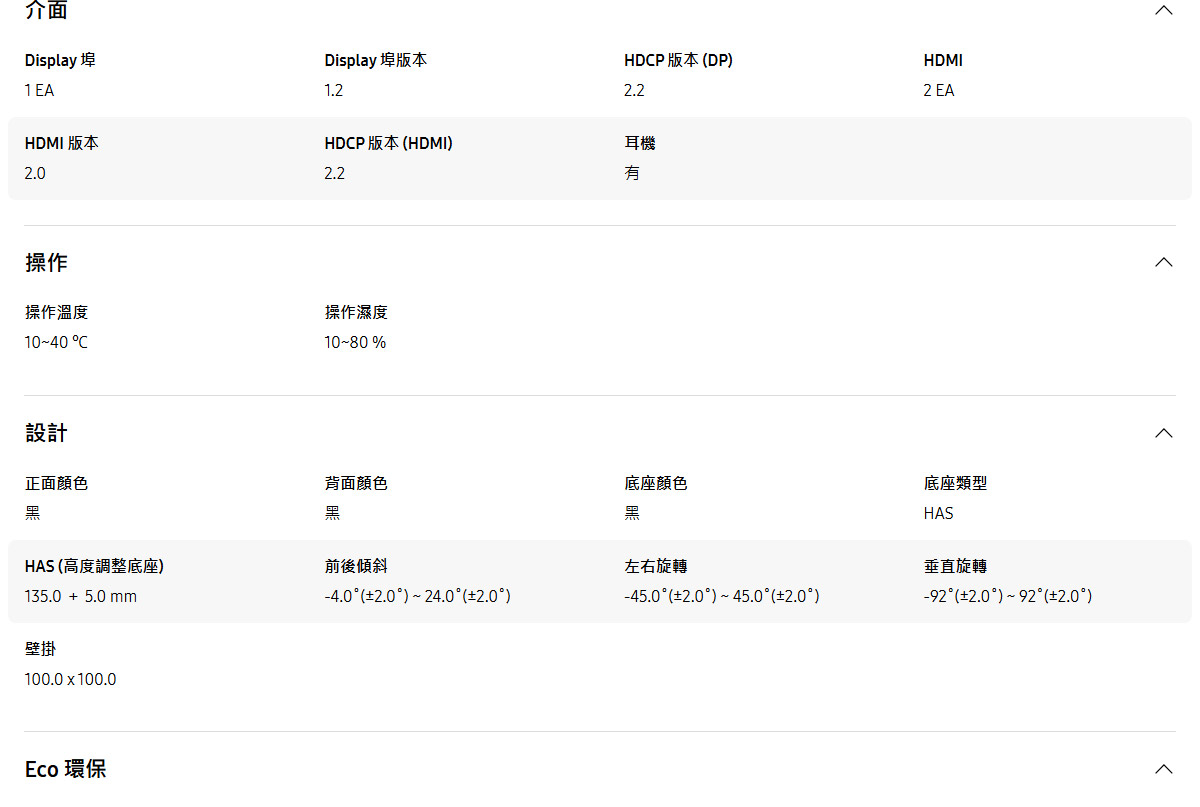Select the 1.2 version value
Image resolution: width=1200 pixels, height=807 pixels.
pyautogui.click(x=334, y=90)
